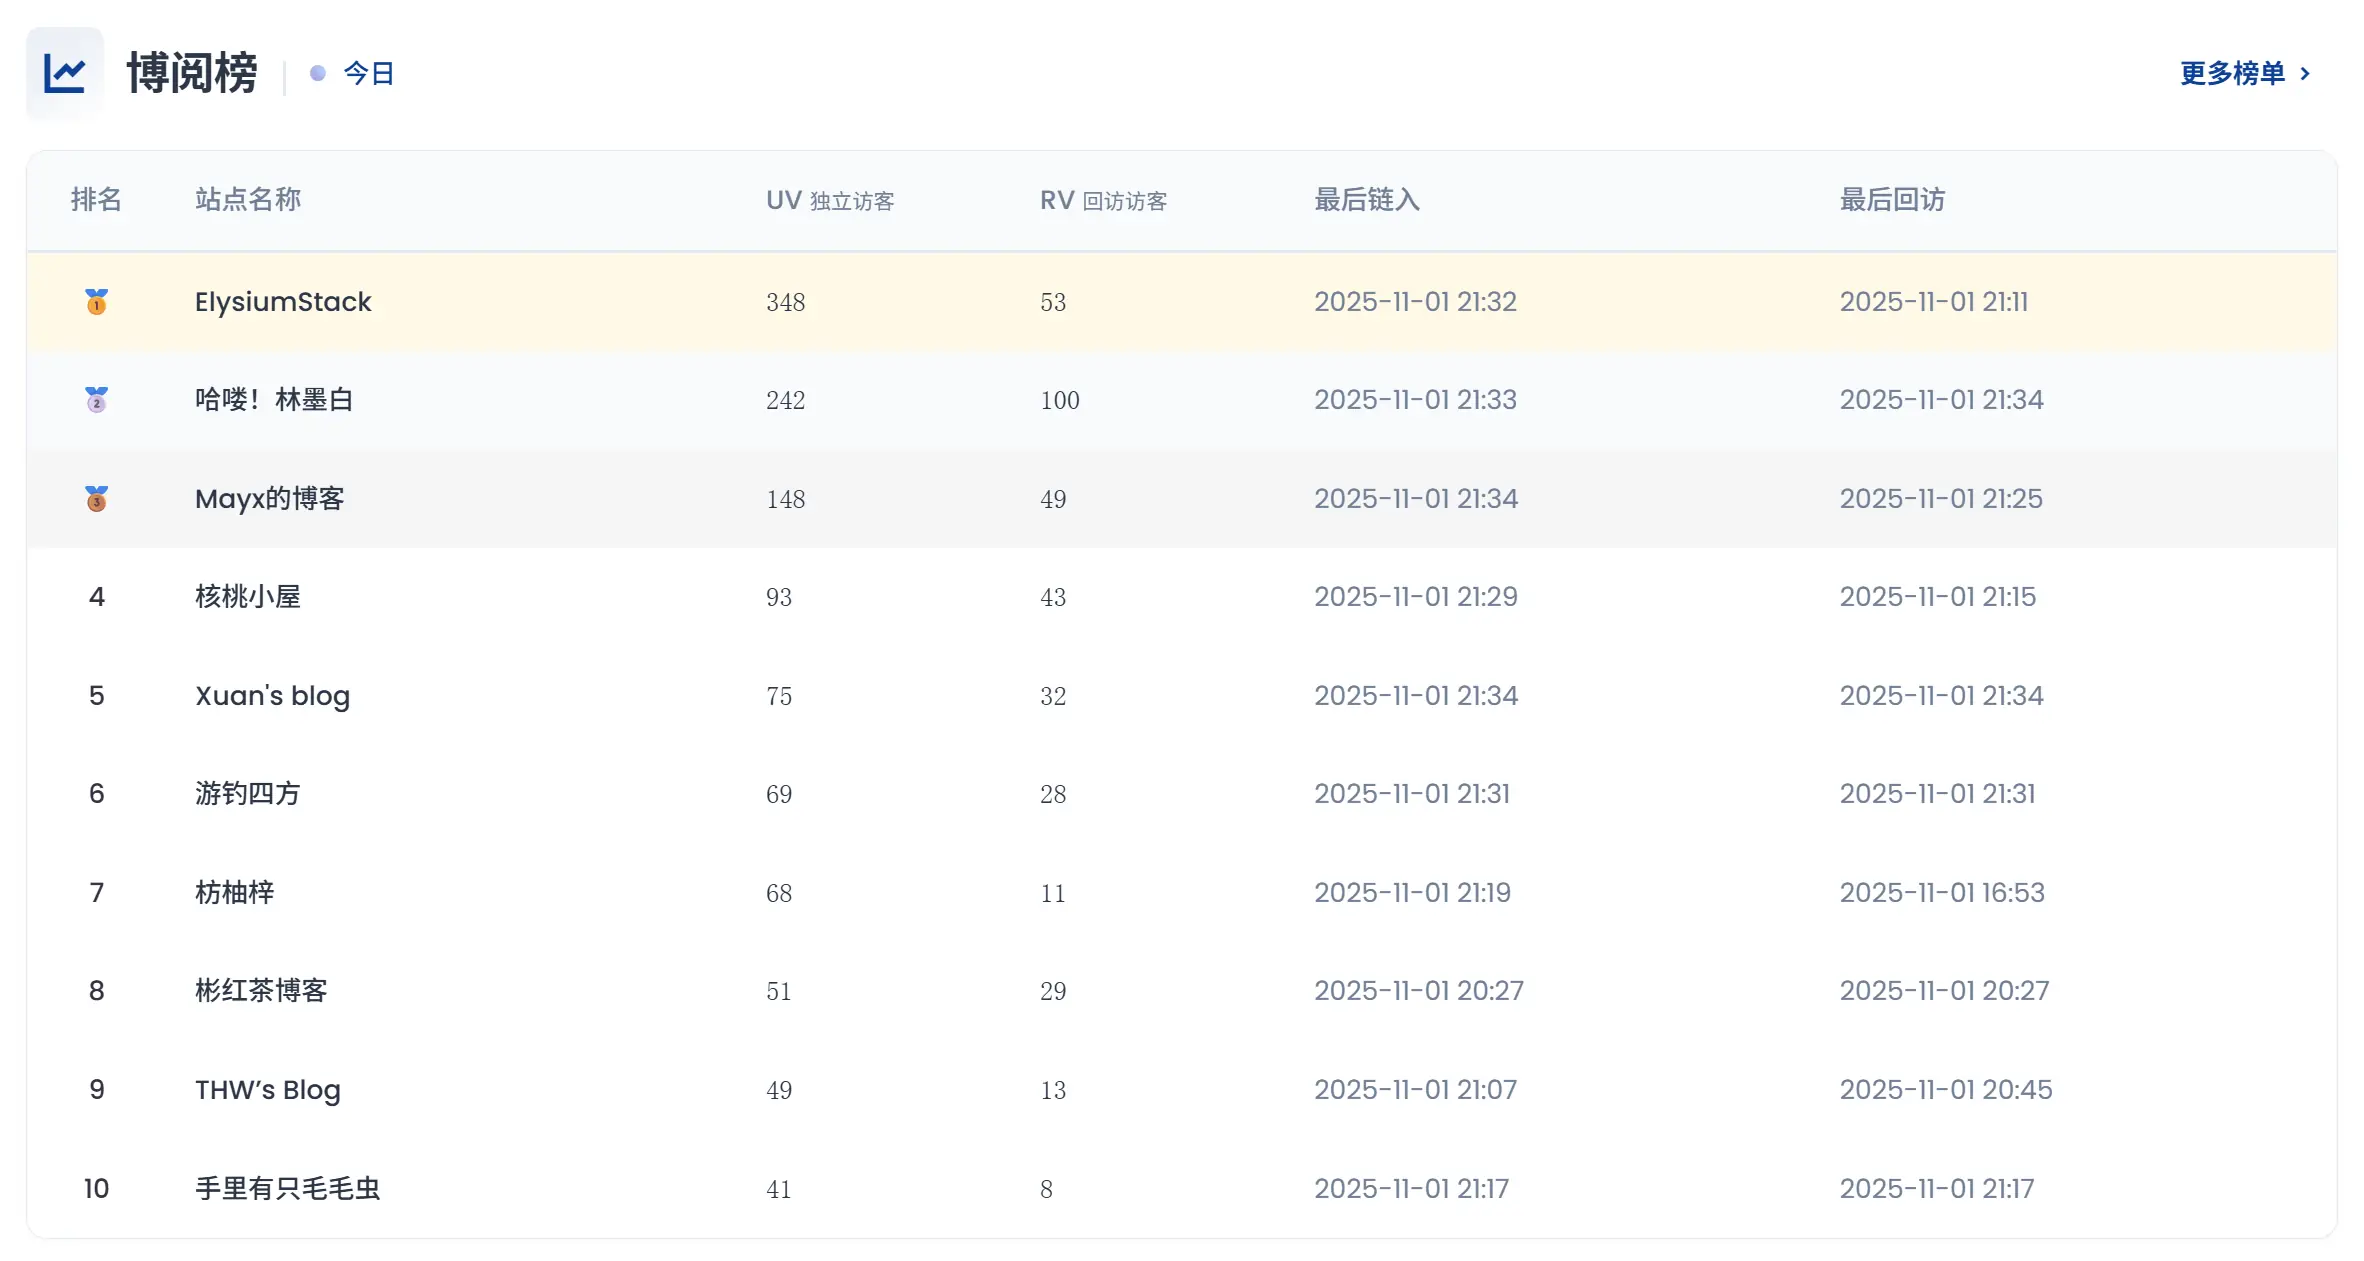Click the gold medal rank 1 icon
Screen dimensions: 2364x1261
click(96, 301)
